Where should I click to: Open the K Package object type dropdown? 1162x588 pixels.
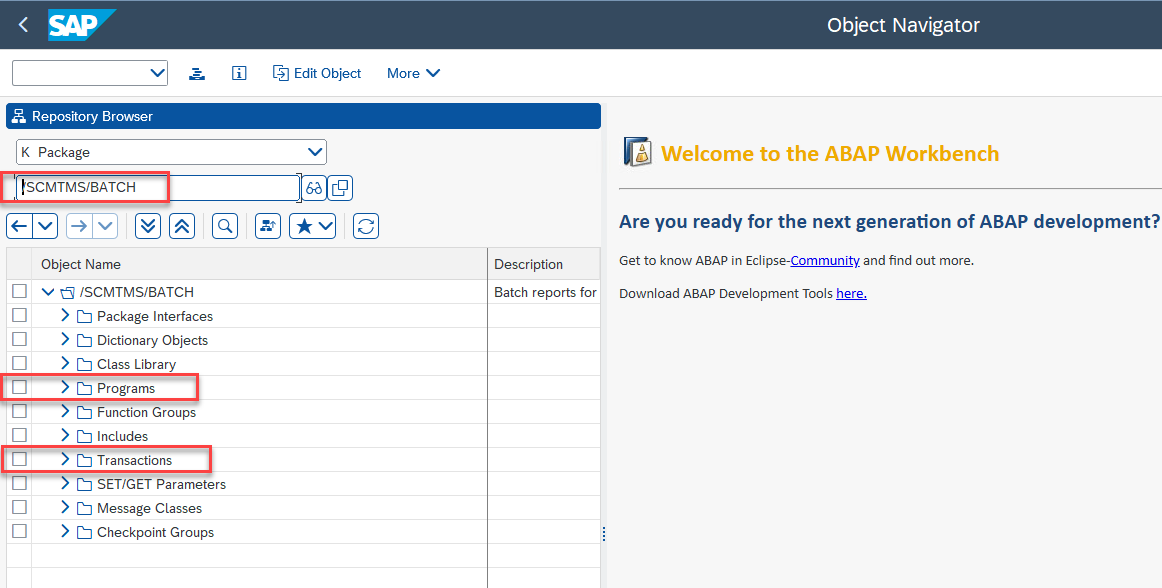(x=171, y=152)
